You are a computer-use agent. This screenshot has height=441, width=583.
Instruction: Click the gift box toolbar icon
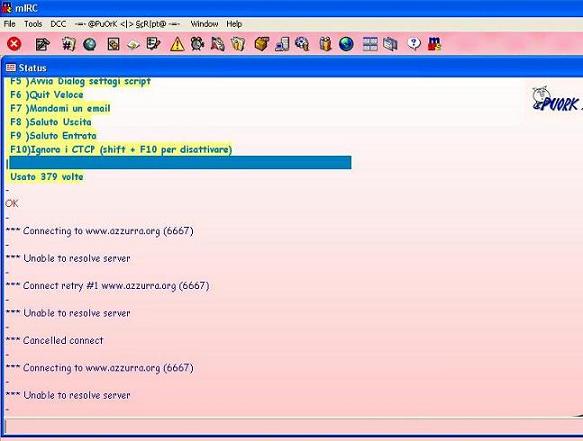tap(325, 44)
